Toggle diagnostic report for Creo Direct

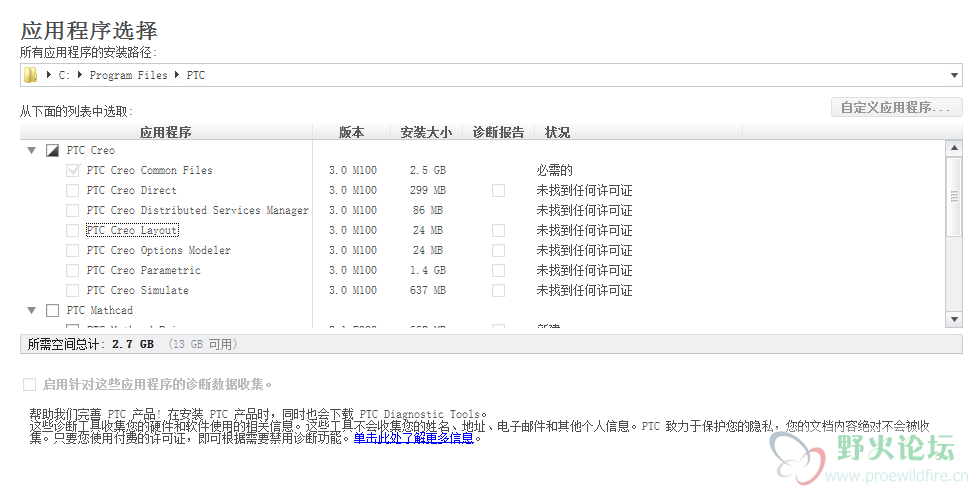pyautogui.click(x=498, y=190)
